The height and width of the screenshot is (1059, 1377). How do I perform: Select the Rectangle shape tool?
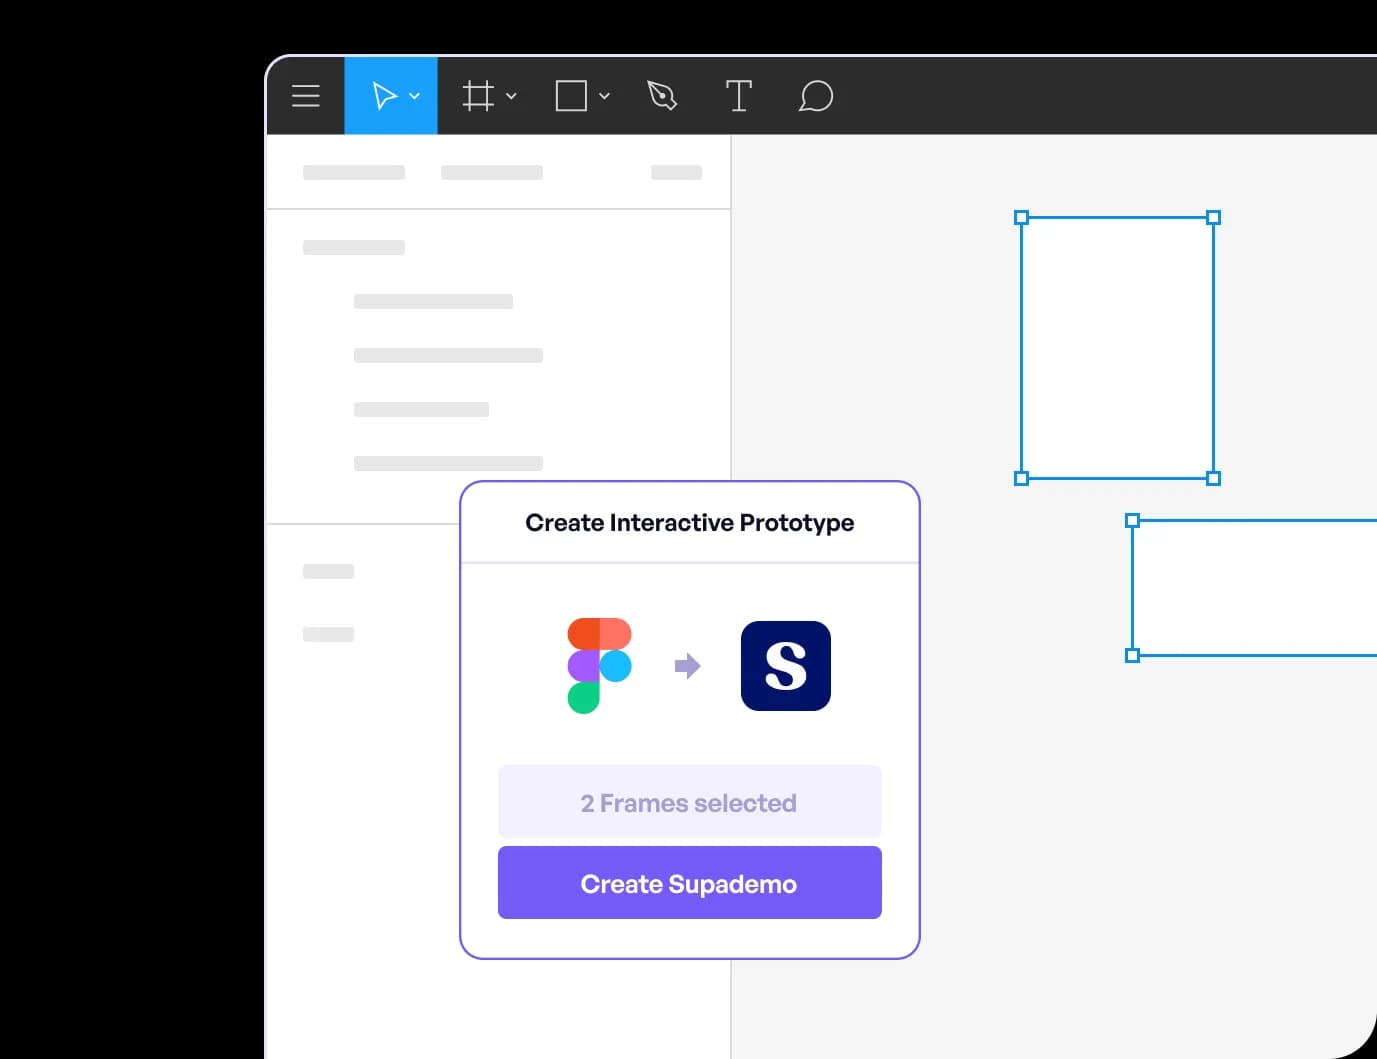570,95
